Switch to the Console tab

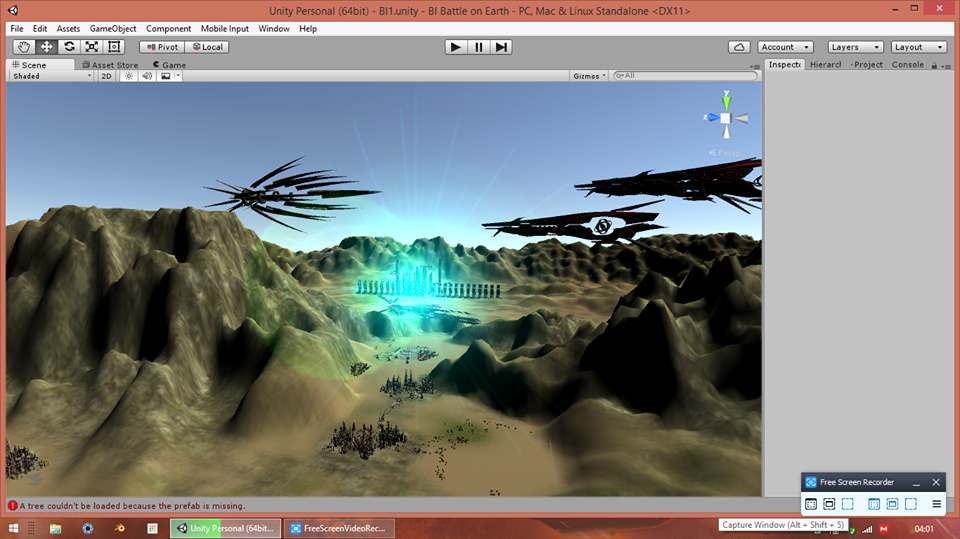pyautogui.click(x=907, y=65)
